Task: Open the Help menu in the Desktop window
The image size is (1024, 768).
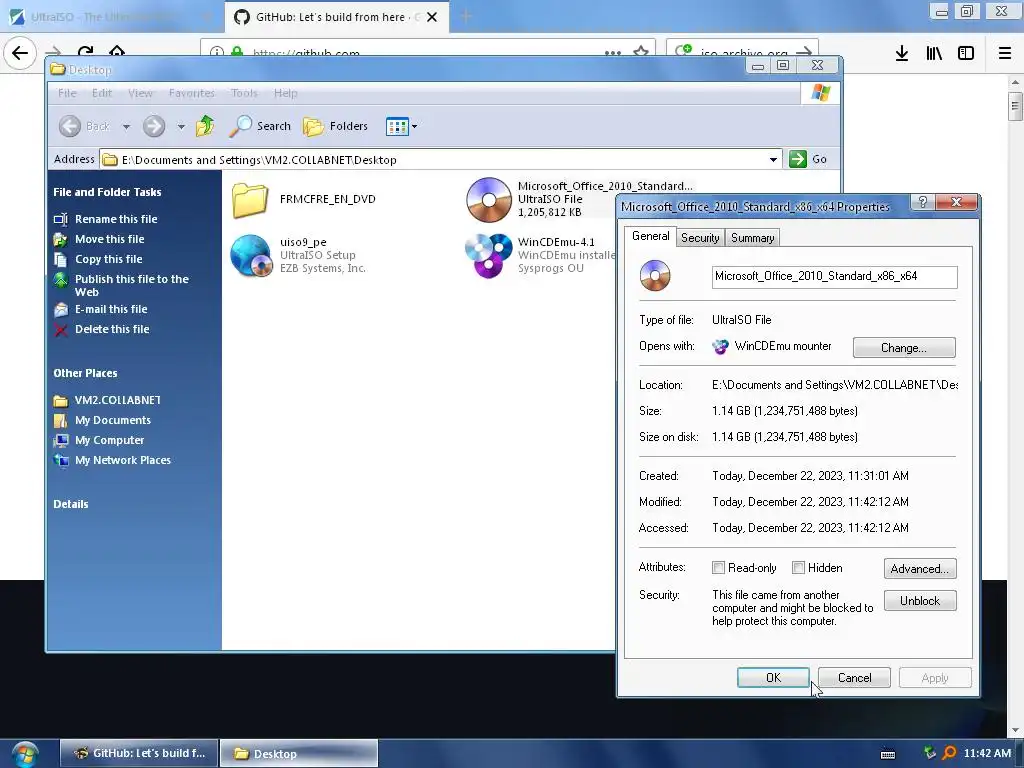Action: click(285, 93)
